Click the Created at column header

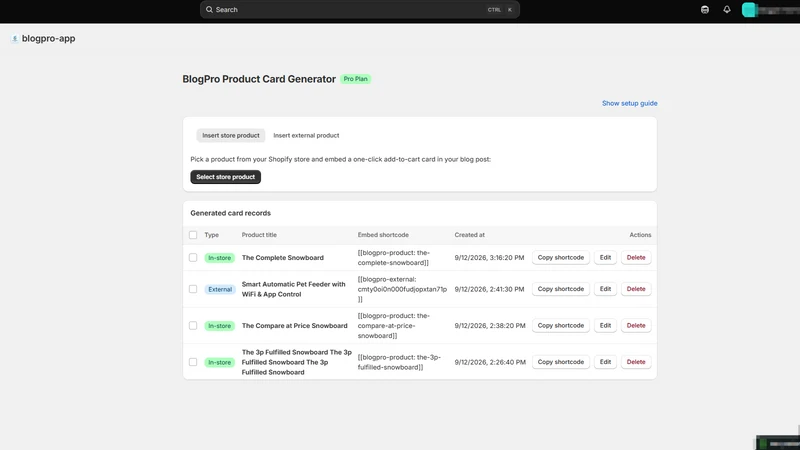point(469,235)
